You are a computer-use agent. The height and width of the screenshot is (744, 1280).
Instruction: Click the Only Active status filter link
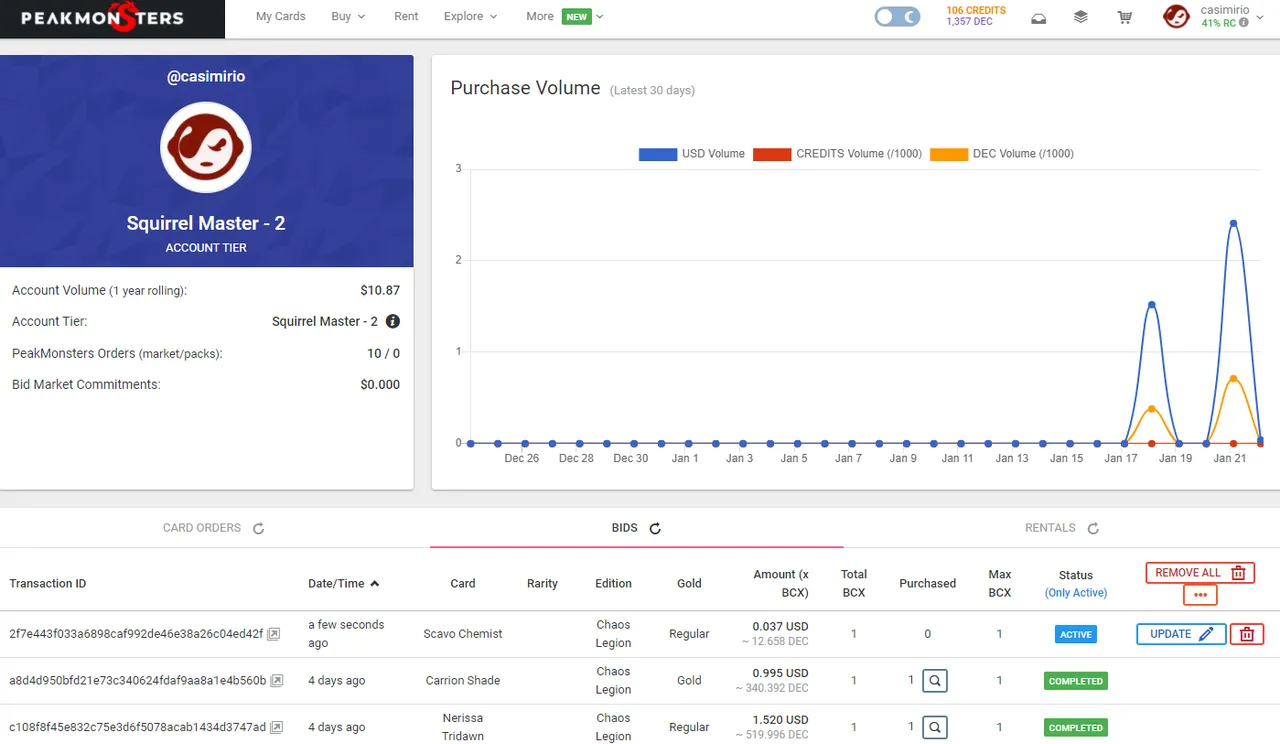click(1076, 593)
